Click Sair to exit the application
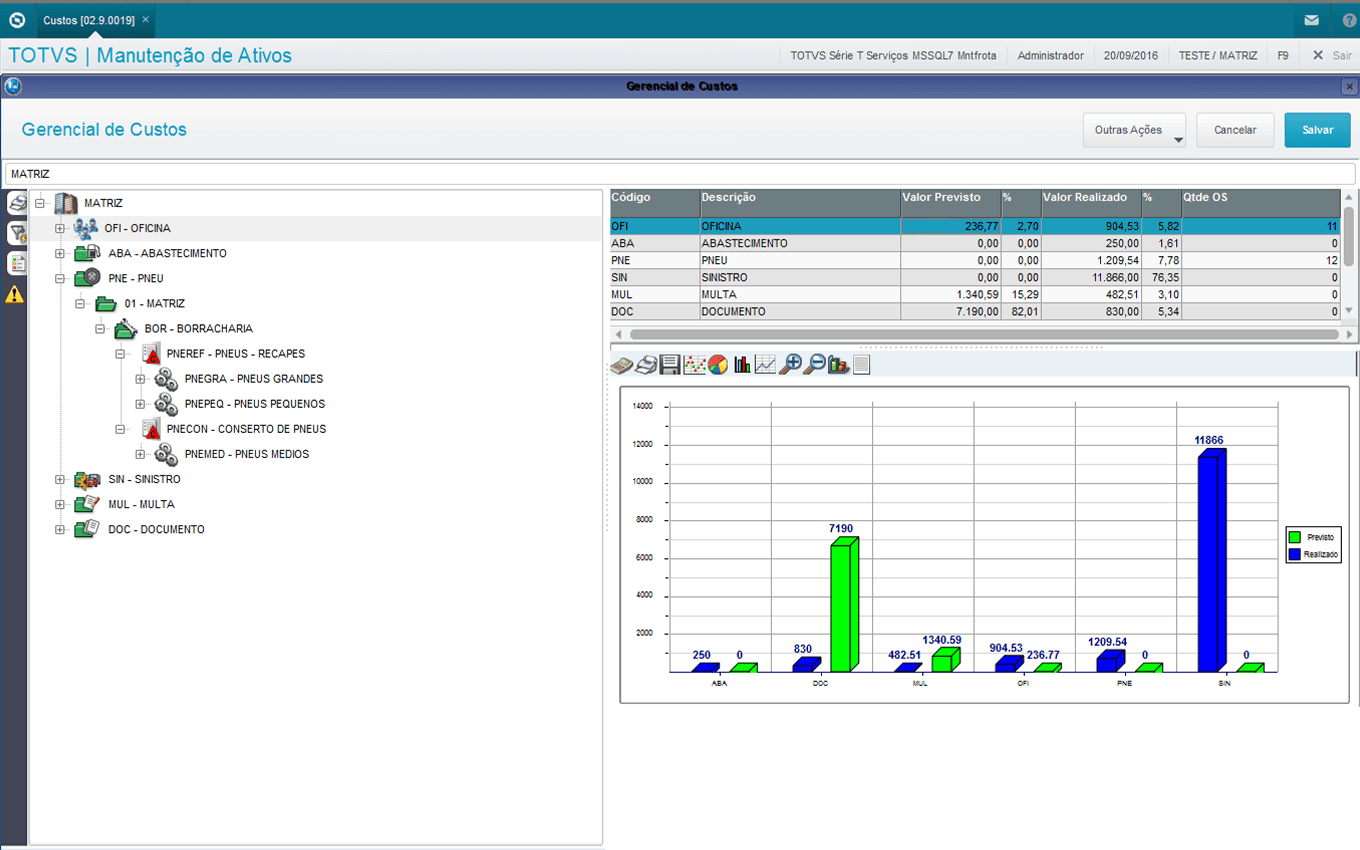1360x850 pixels. 1332,56
